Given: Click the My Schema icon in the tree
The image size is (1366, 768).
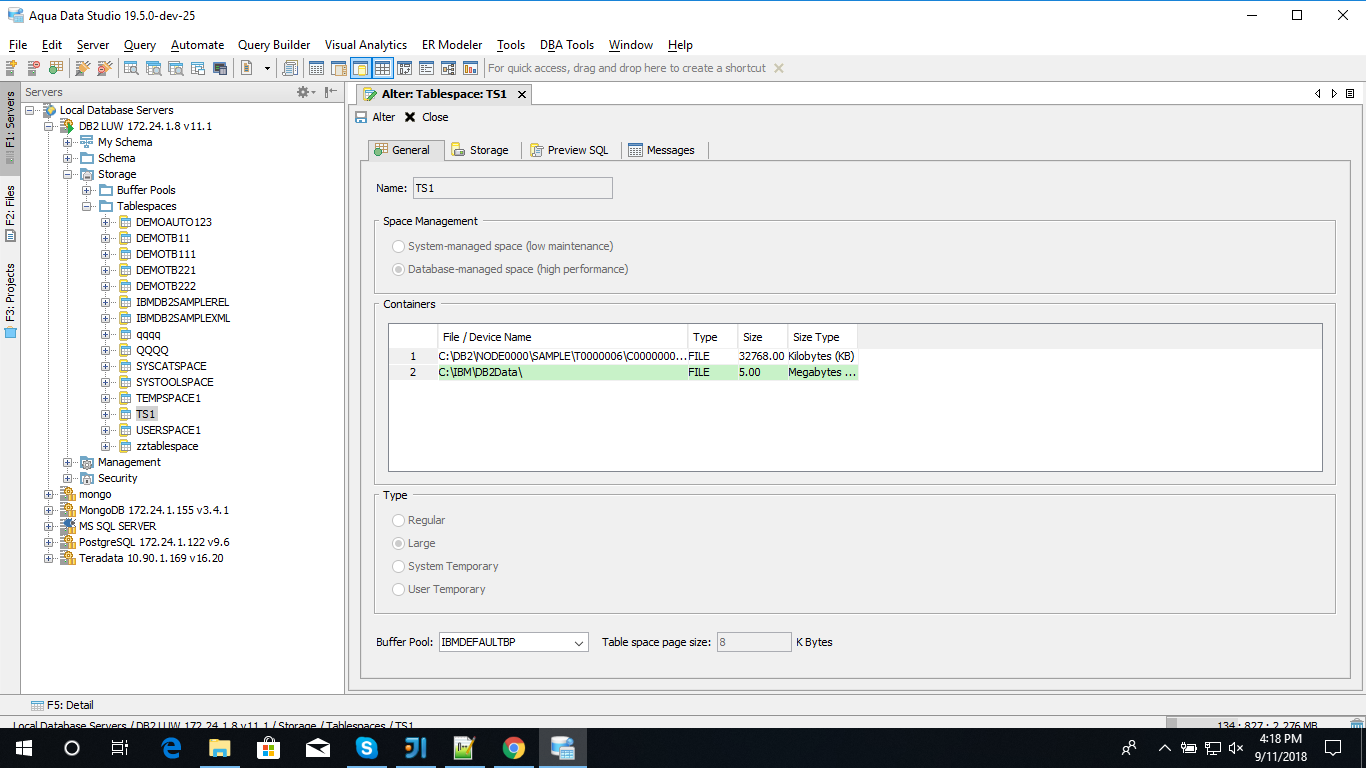Looking at the screenshot, I should pyautogui.click(x=88, y=142).
